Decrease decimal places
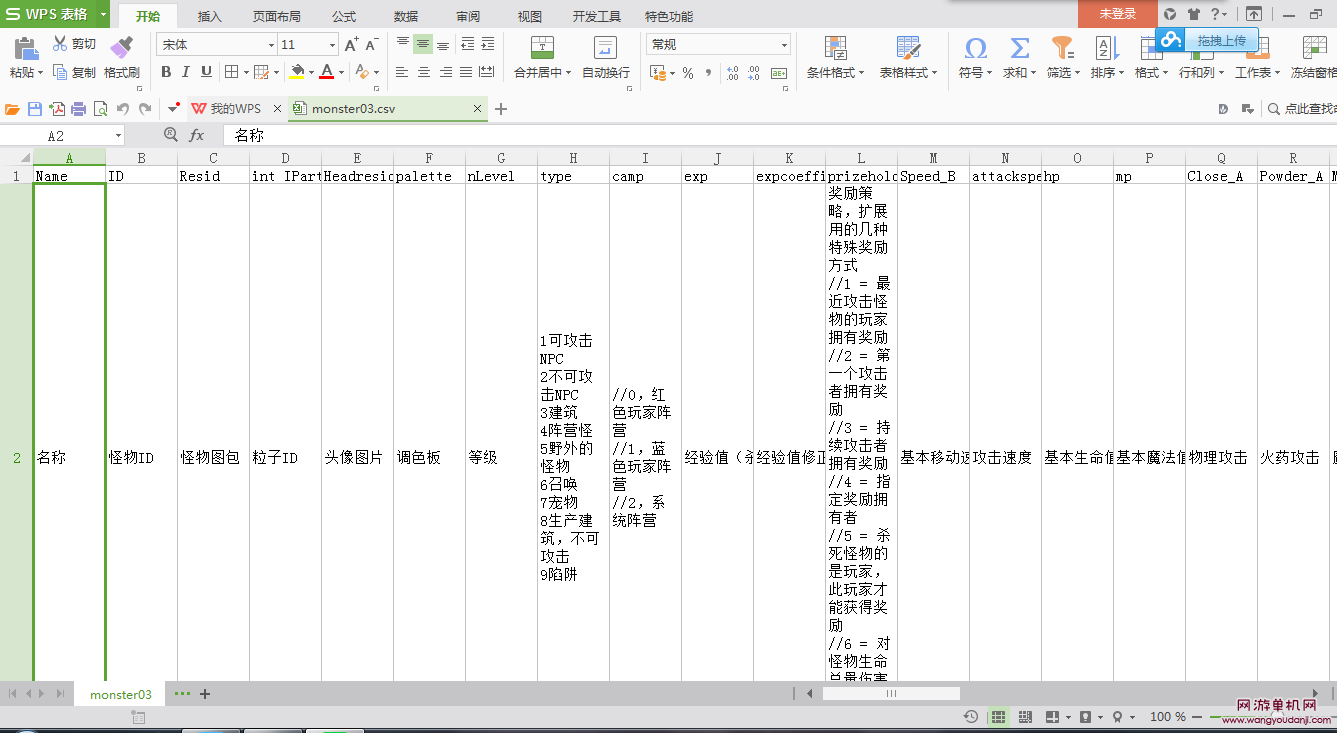This screenshot has height=733, width=1337. [755, 73]
